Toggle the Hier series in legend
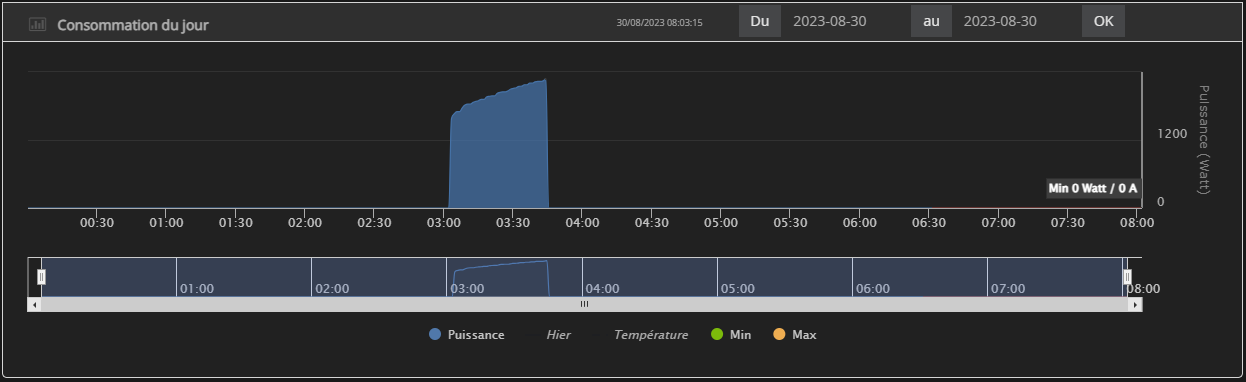The image size is (1246, 382). [x=558, y=335]
